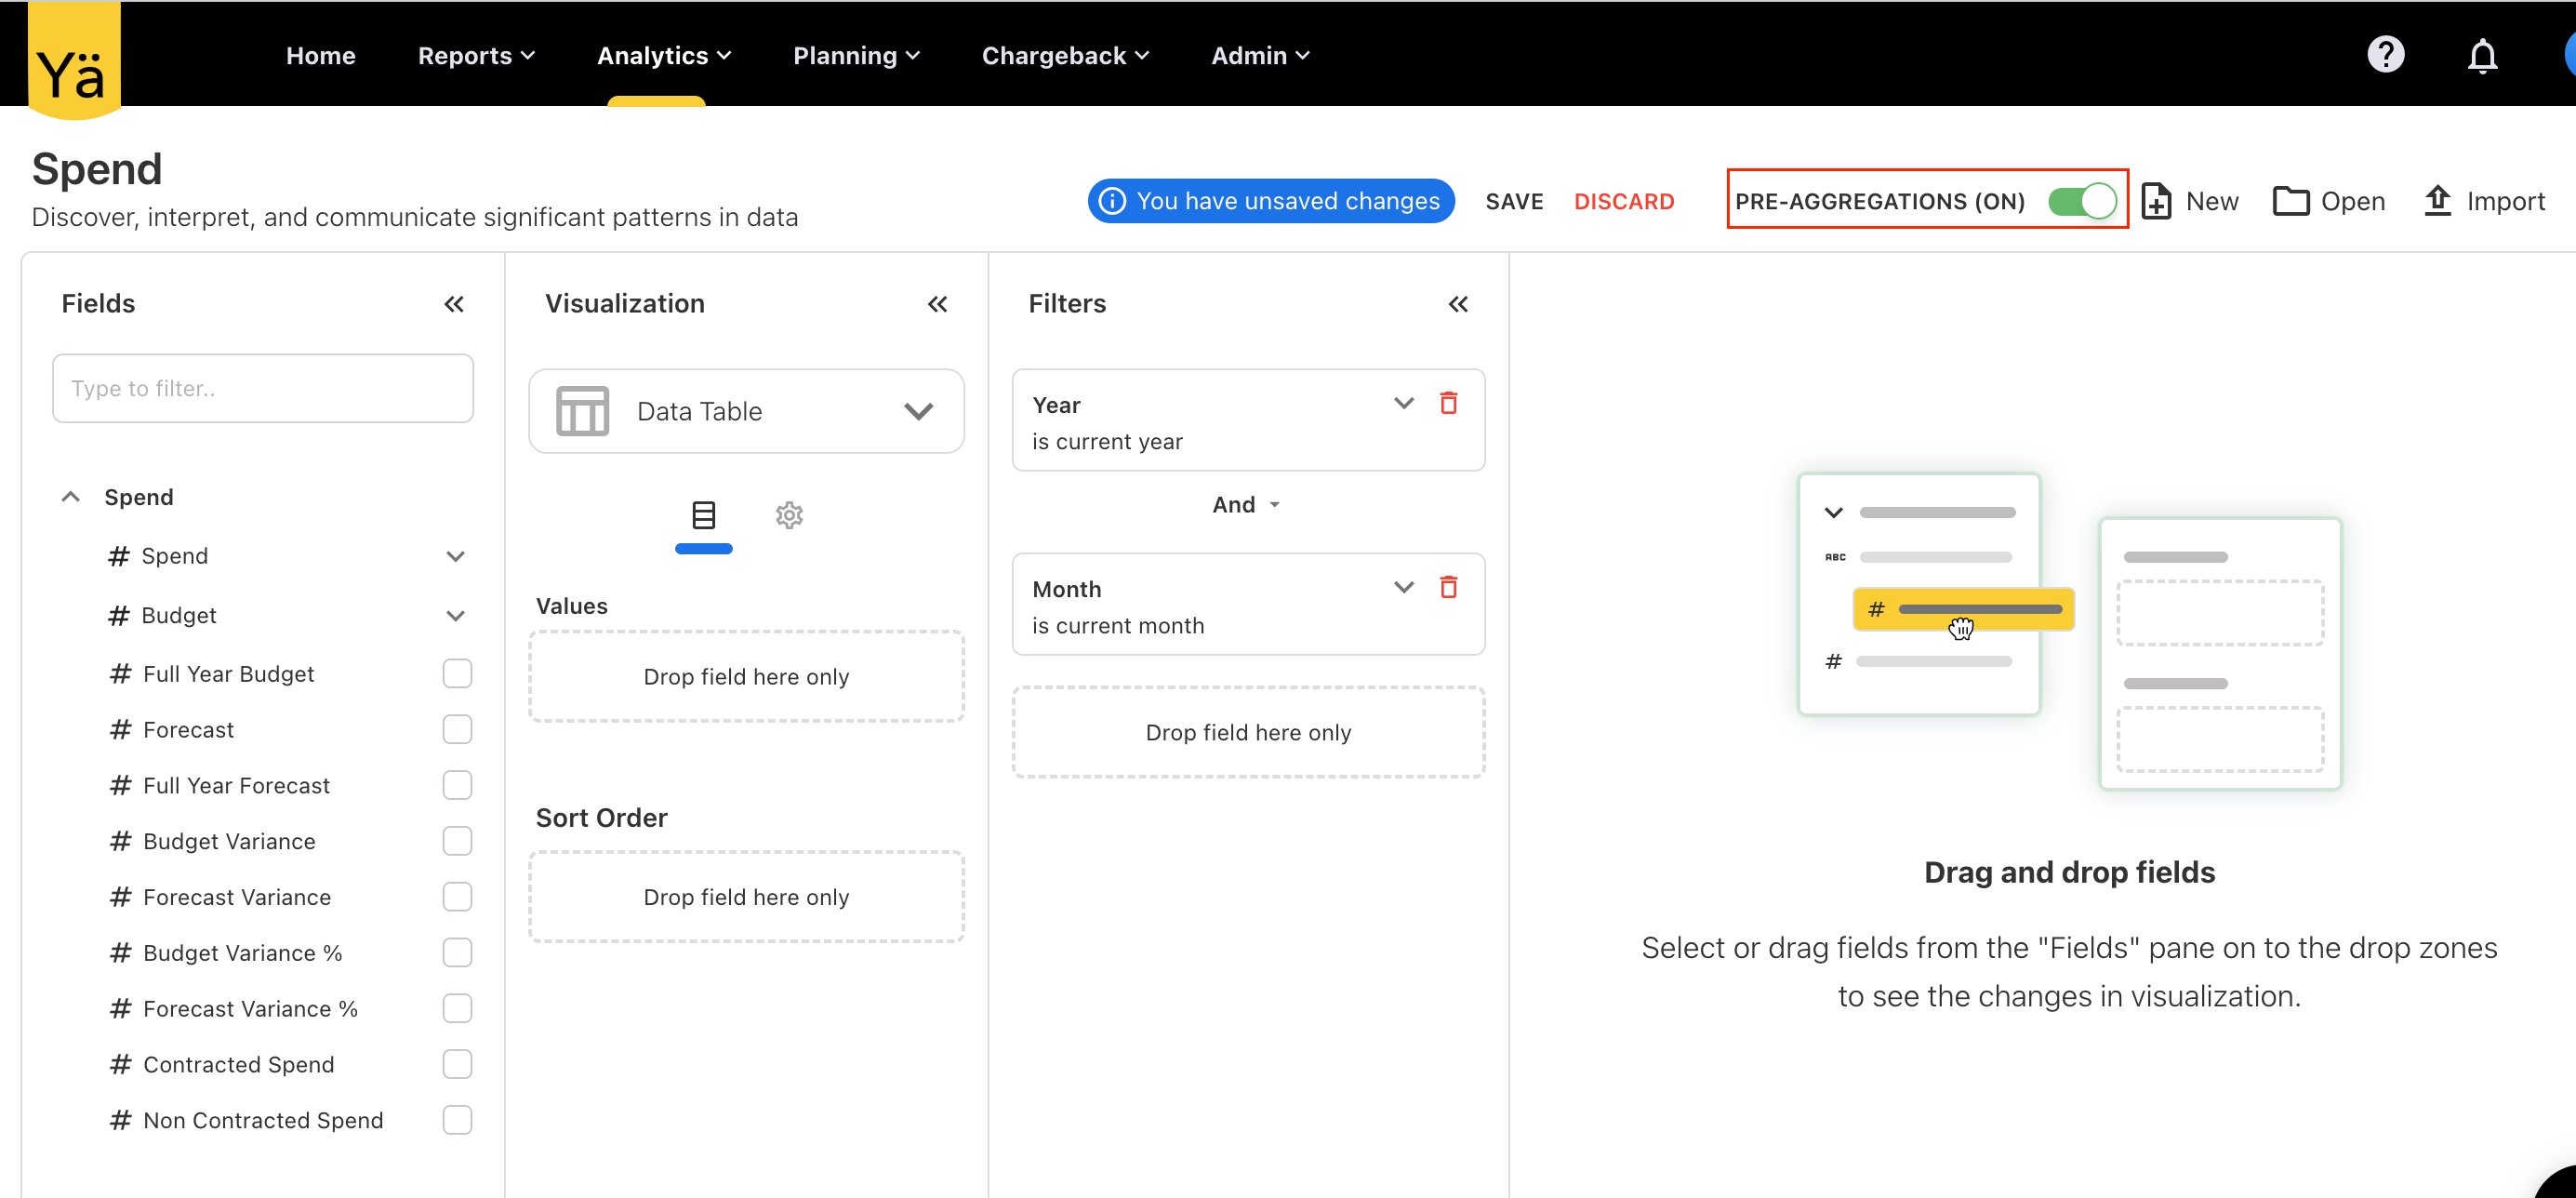Disable the Pre-Aggregations toggle
The image size is (2576, 1198).
point(2083,201)
